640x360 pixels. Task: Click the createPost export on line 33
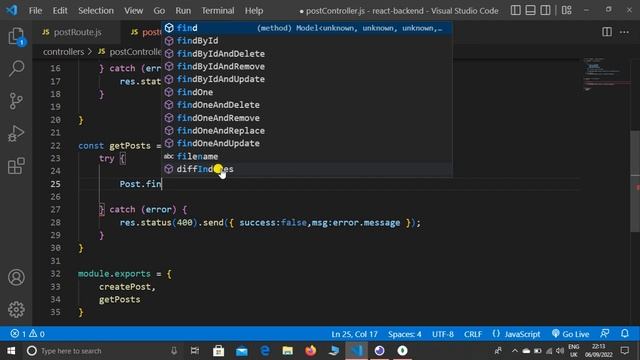[124, 287]
